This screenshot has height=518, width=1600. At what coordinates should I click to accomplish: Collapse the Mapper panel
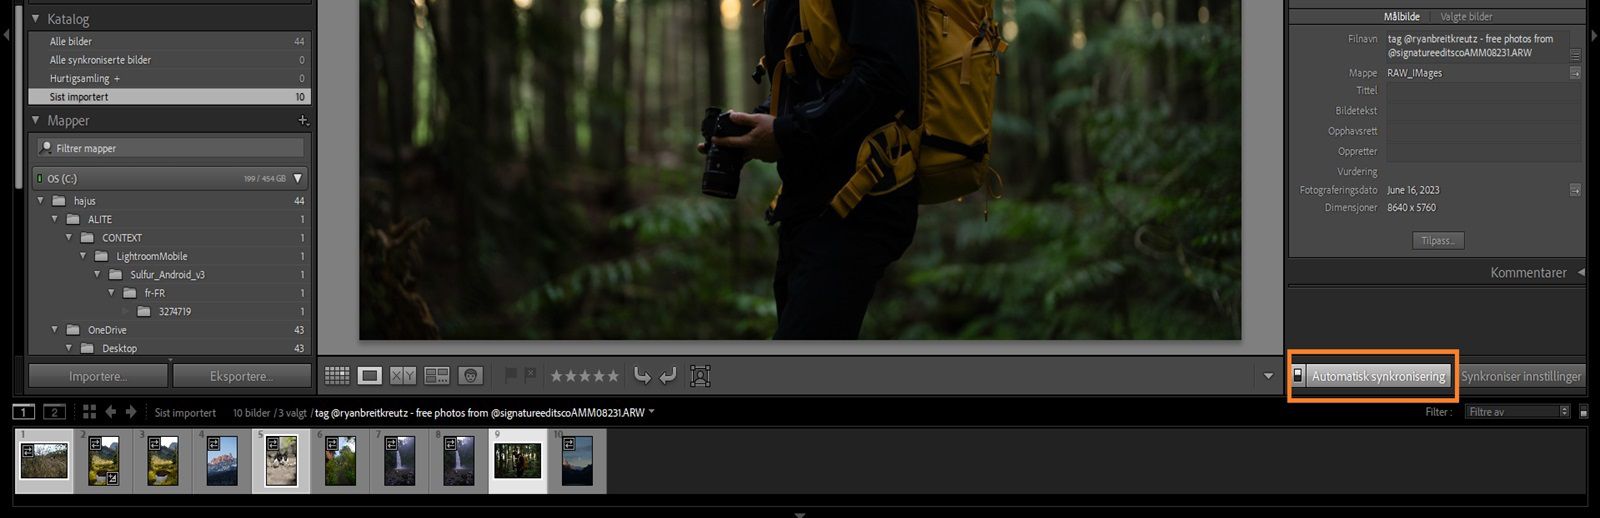[x=36, y=120]
